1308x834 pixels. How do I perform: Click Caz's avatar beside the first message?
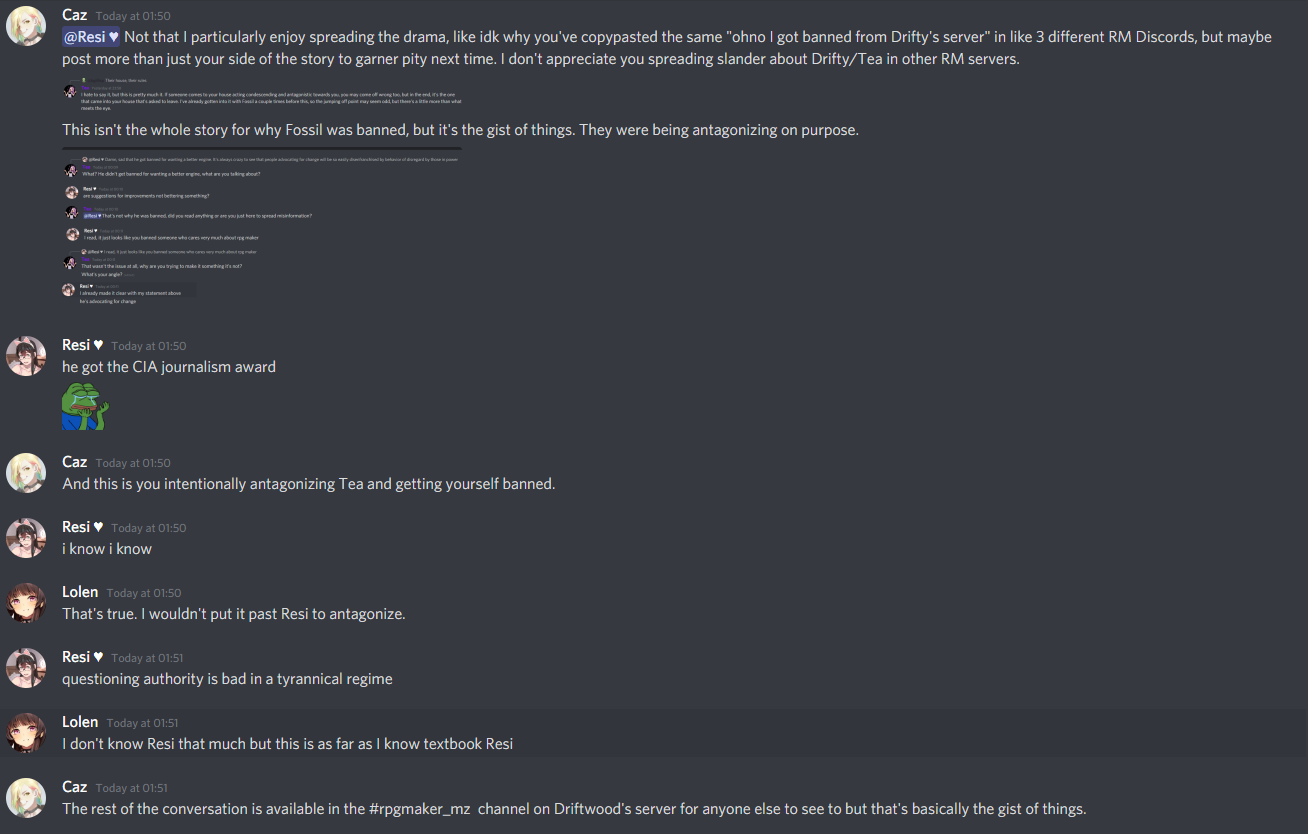click(26, 26)
